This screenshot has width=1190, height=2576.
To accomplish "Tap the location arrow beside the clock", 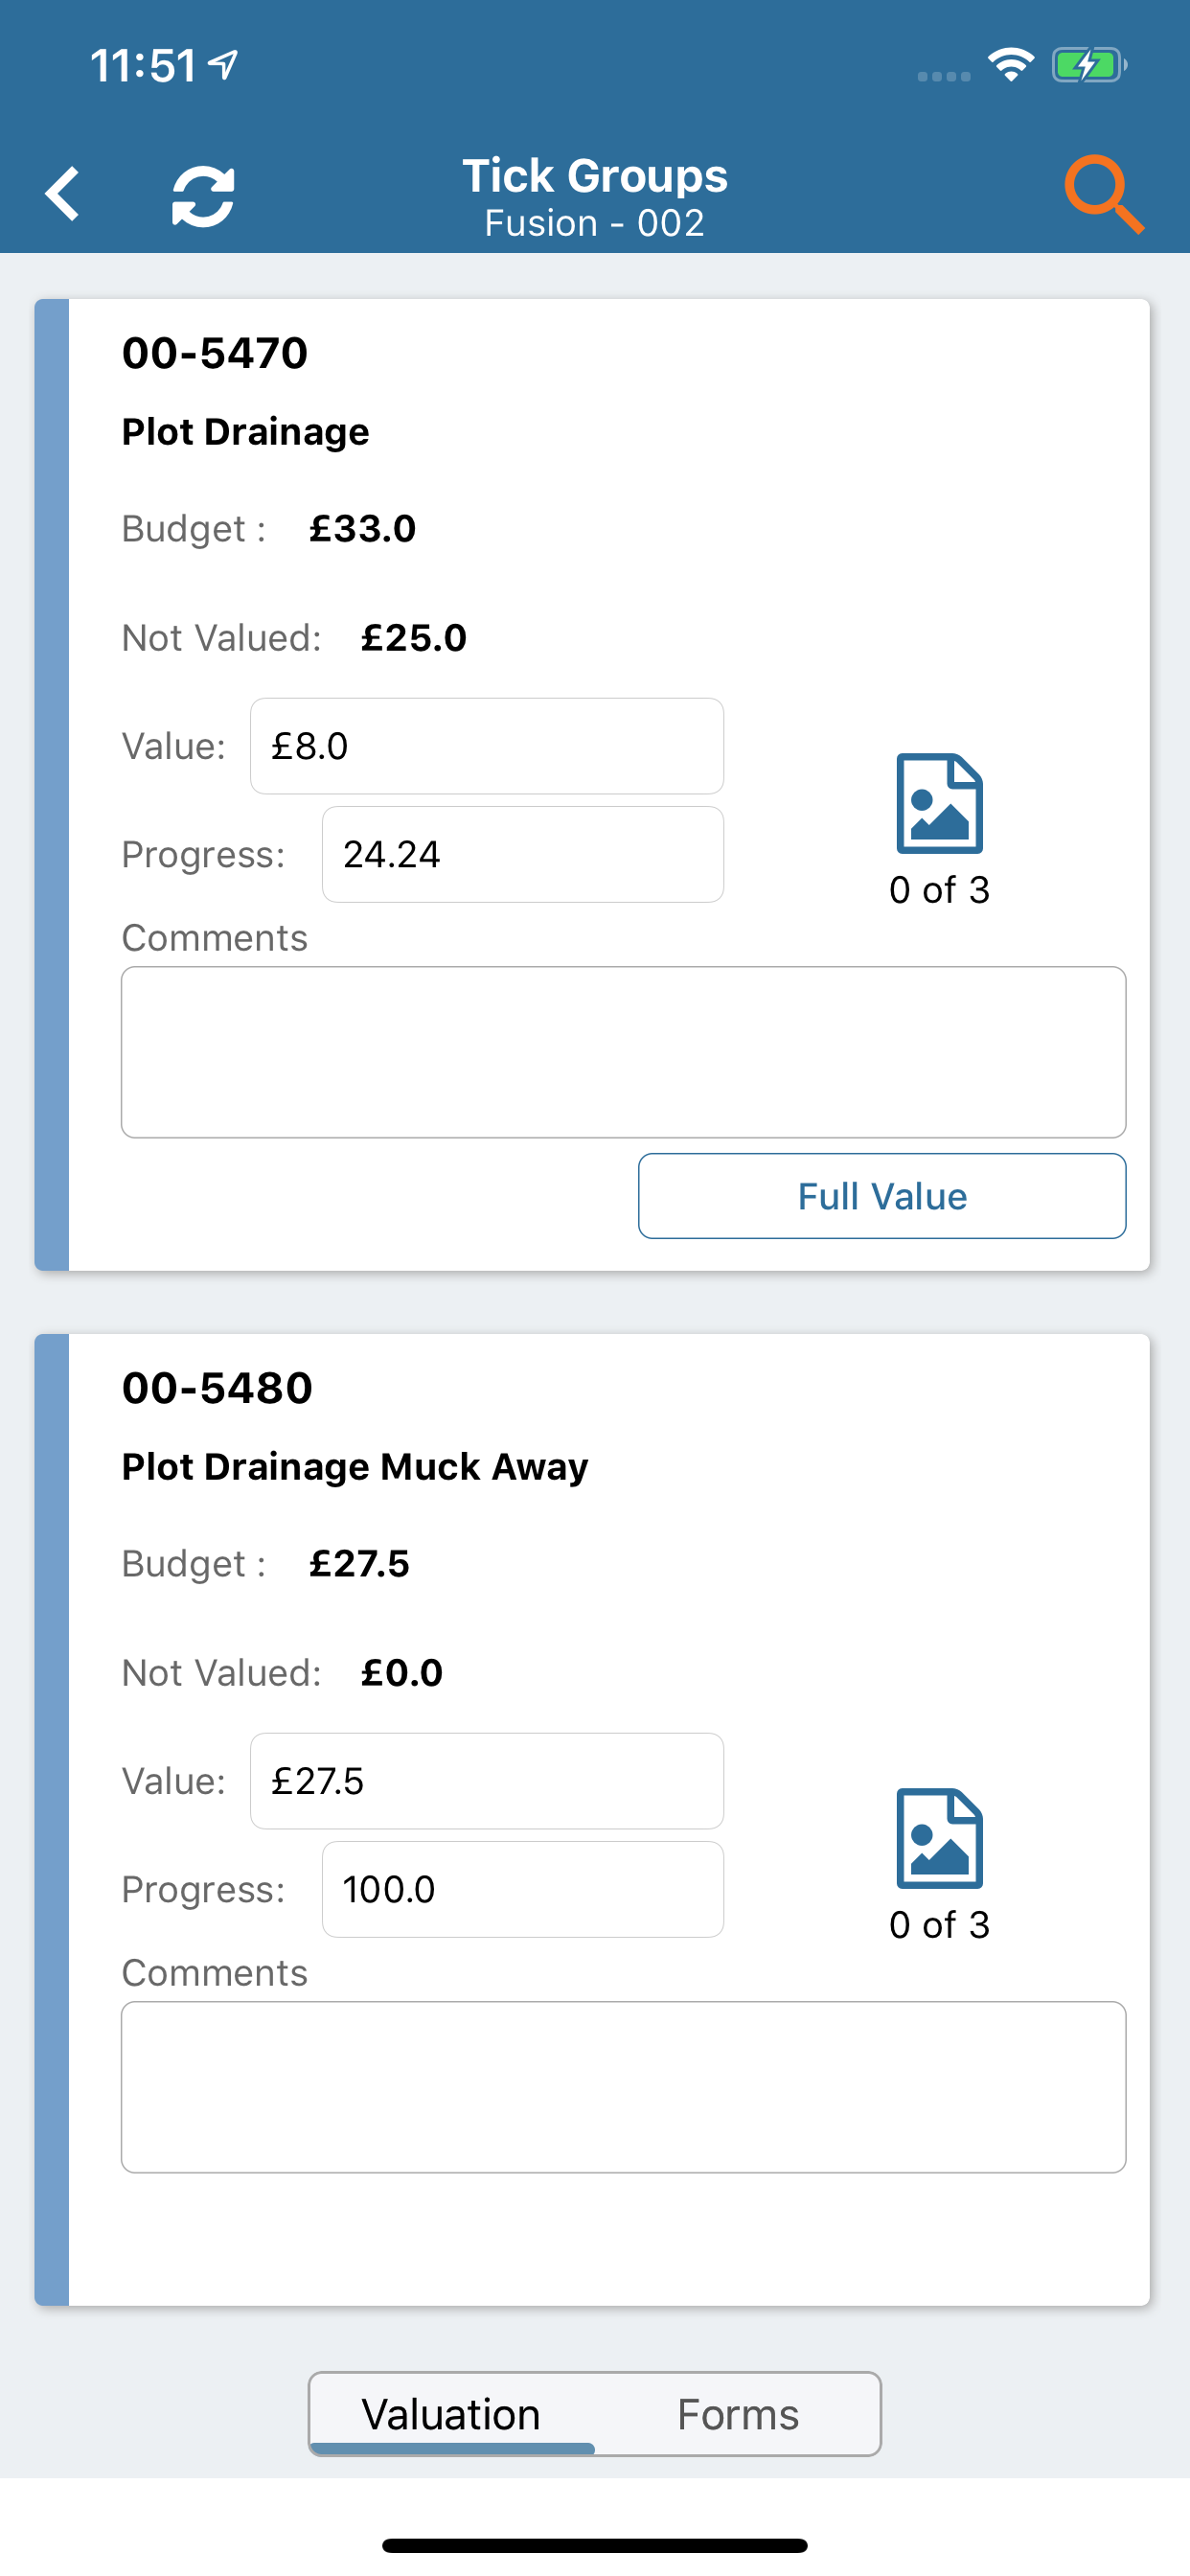I will click(224, 66).
